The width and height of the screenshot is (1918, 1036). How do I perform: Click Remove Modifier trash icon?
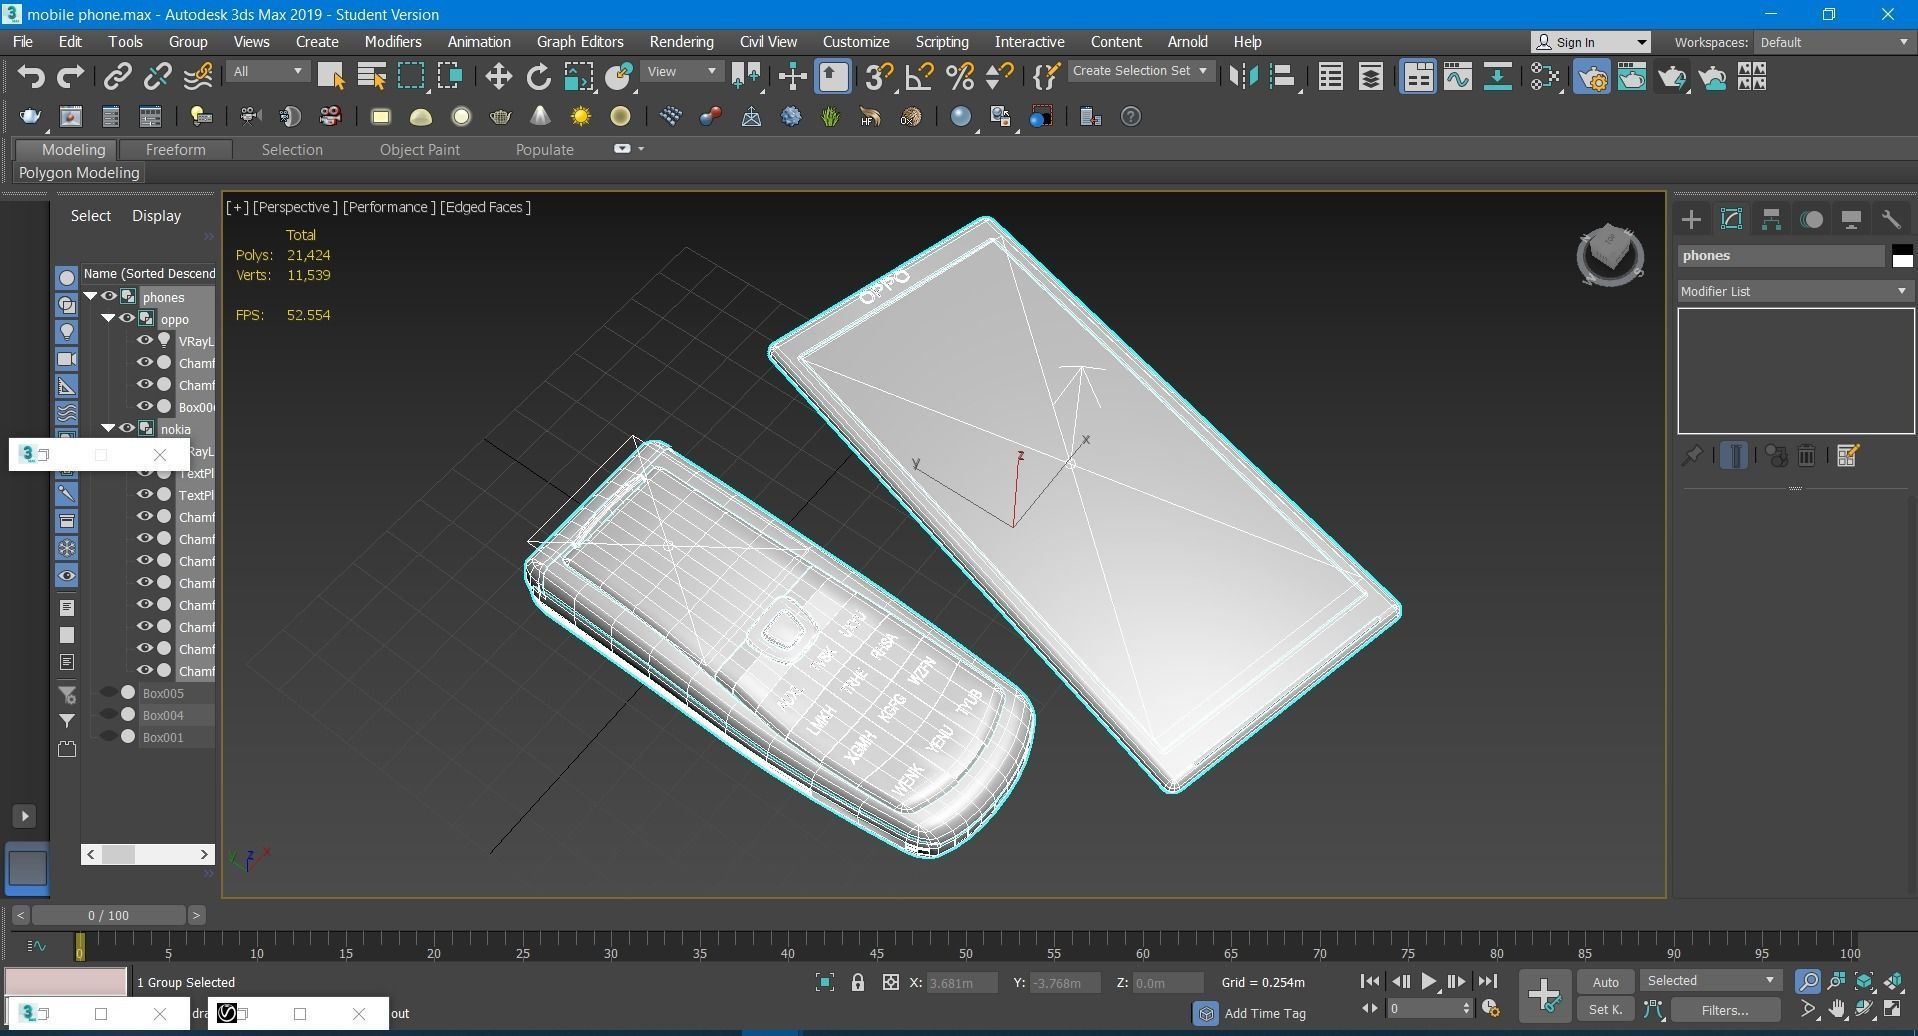pos(1806,456)
